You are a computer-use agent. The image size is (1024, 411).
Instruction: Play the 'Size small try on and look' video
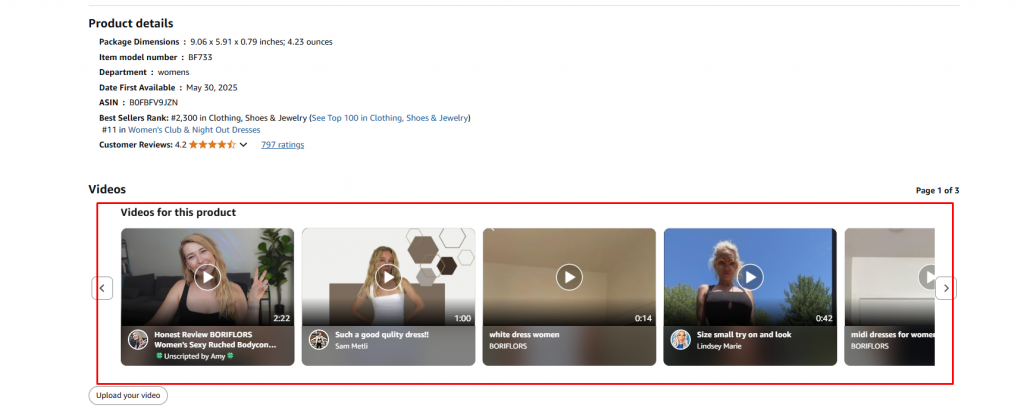click(x=750, y=277)
